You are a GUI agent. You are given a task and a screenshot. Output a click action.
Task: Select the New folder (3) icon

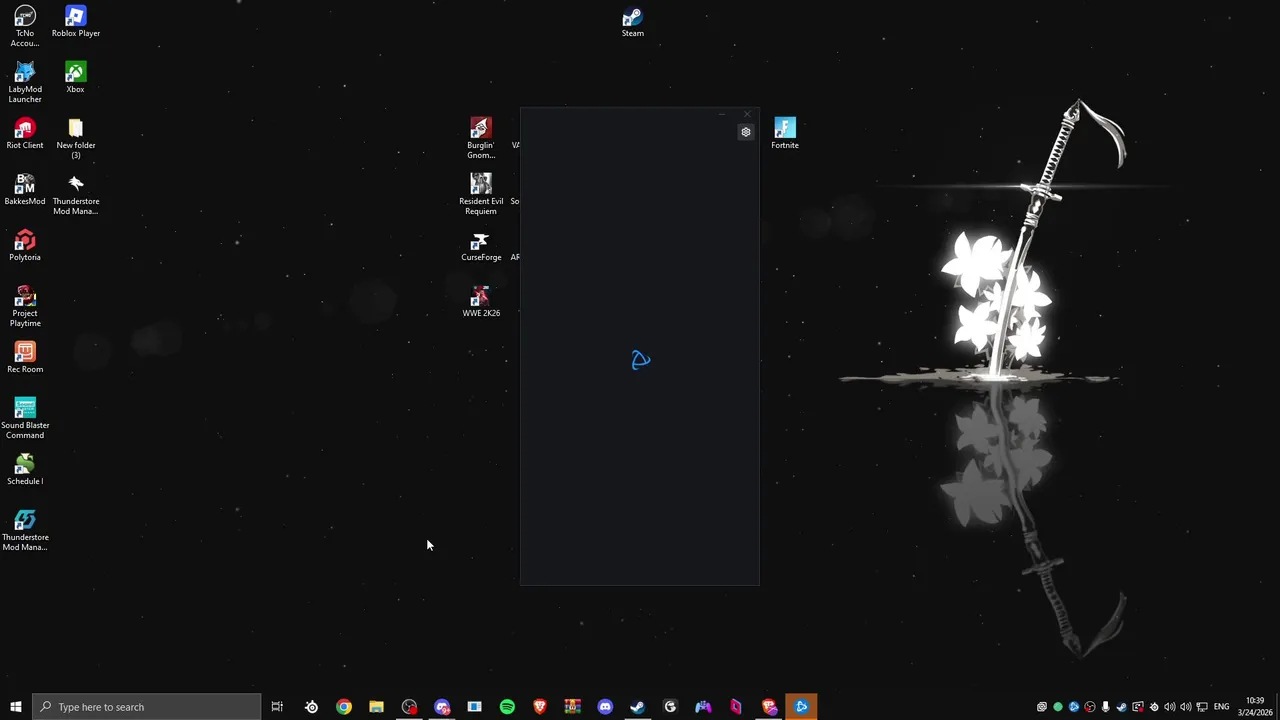(x=76, y=139)
